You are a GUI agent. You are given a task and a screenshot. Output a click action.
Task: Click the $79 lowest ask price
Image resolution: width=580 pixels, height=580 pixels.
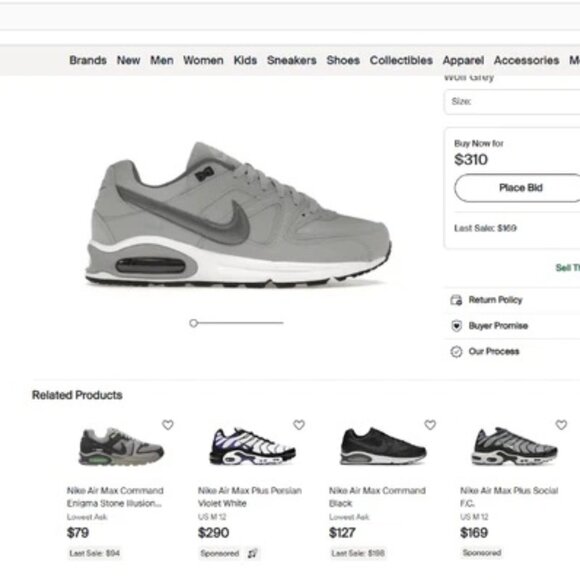click(78, 533)
